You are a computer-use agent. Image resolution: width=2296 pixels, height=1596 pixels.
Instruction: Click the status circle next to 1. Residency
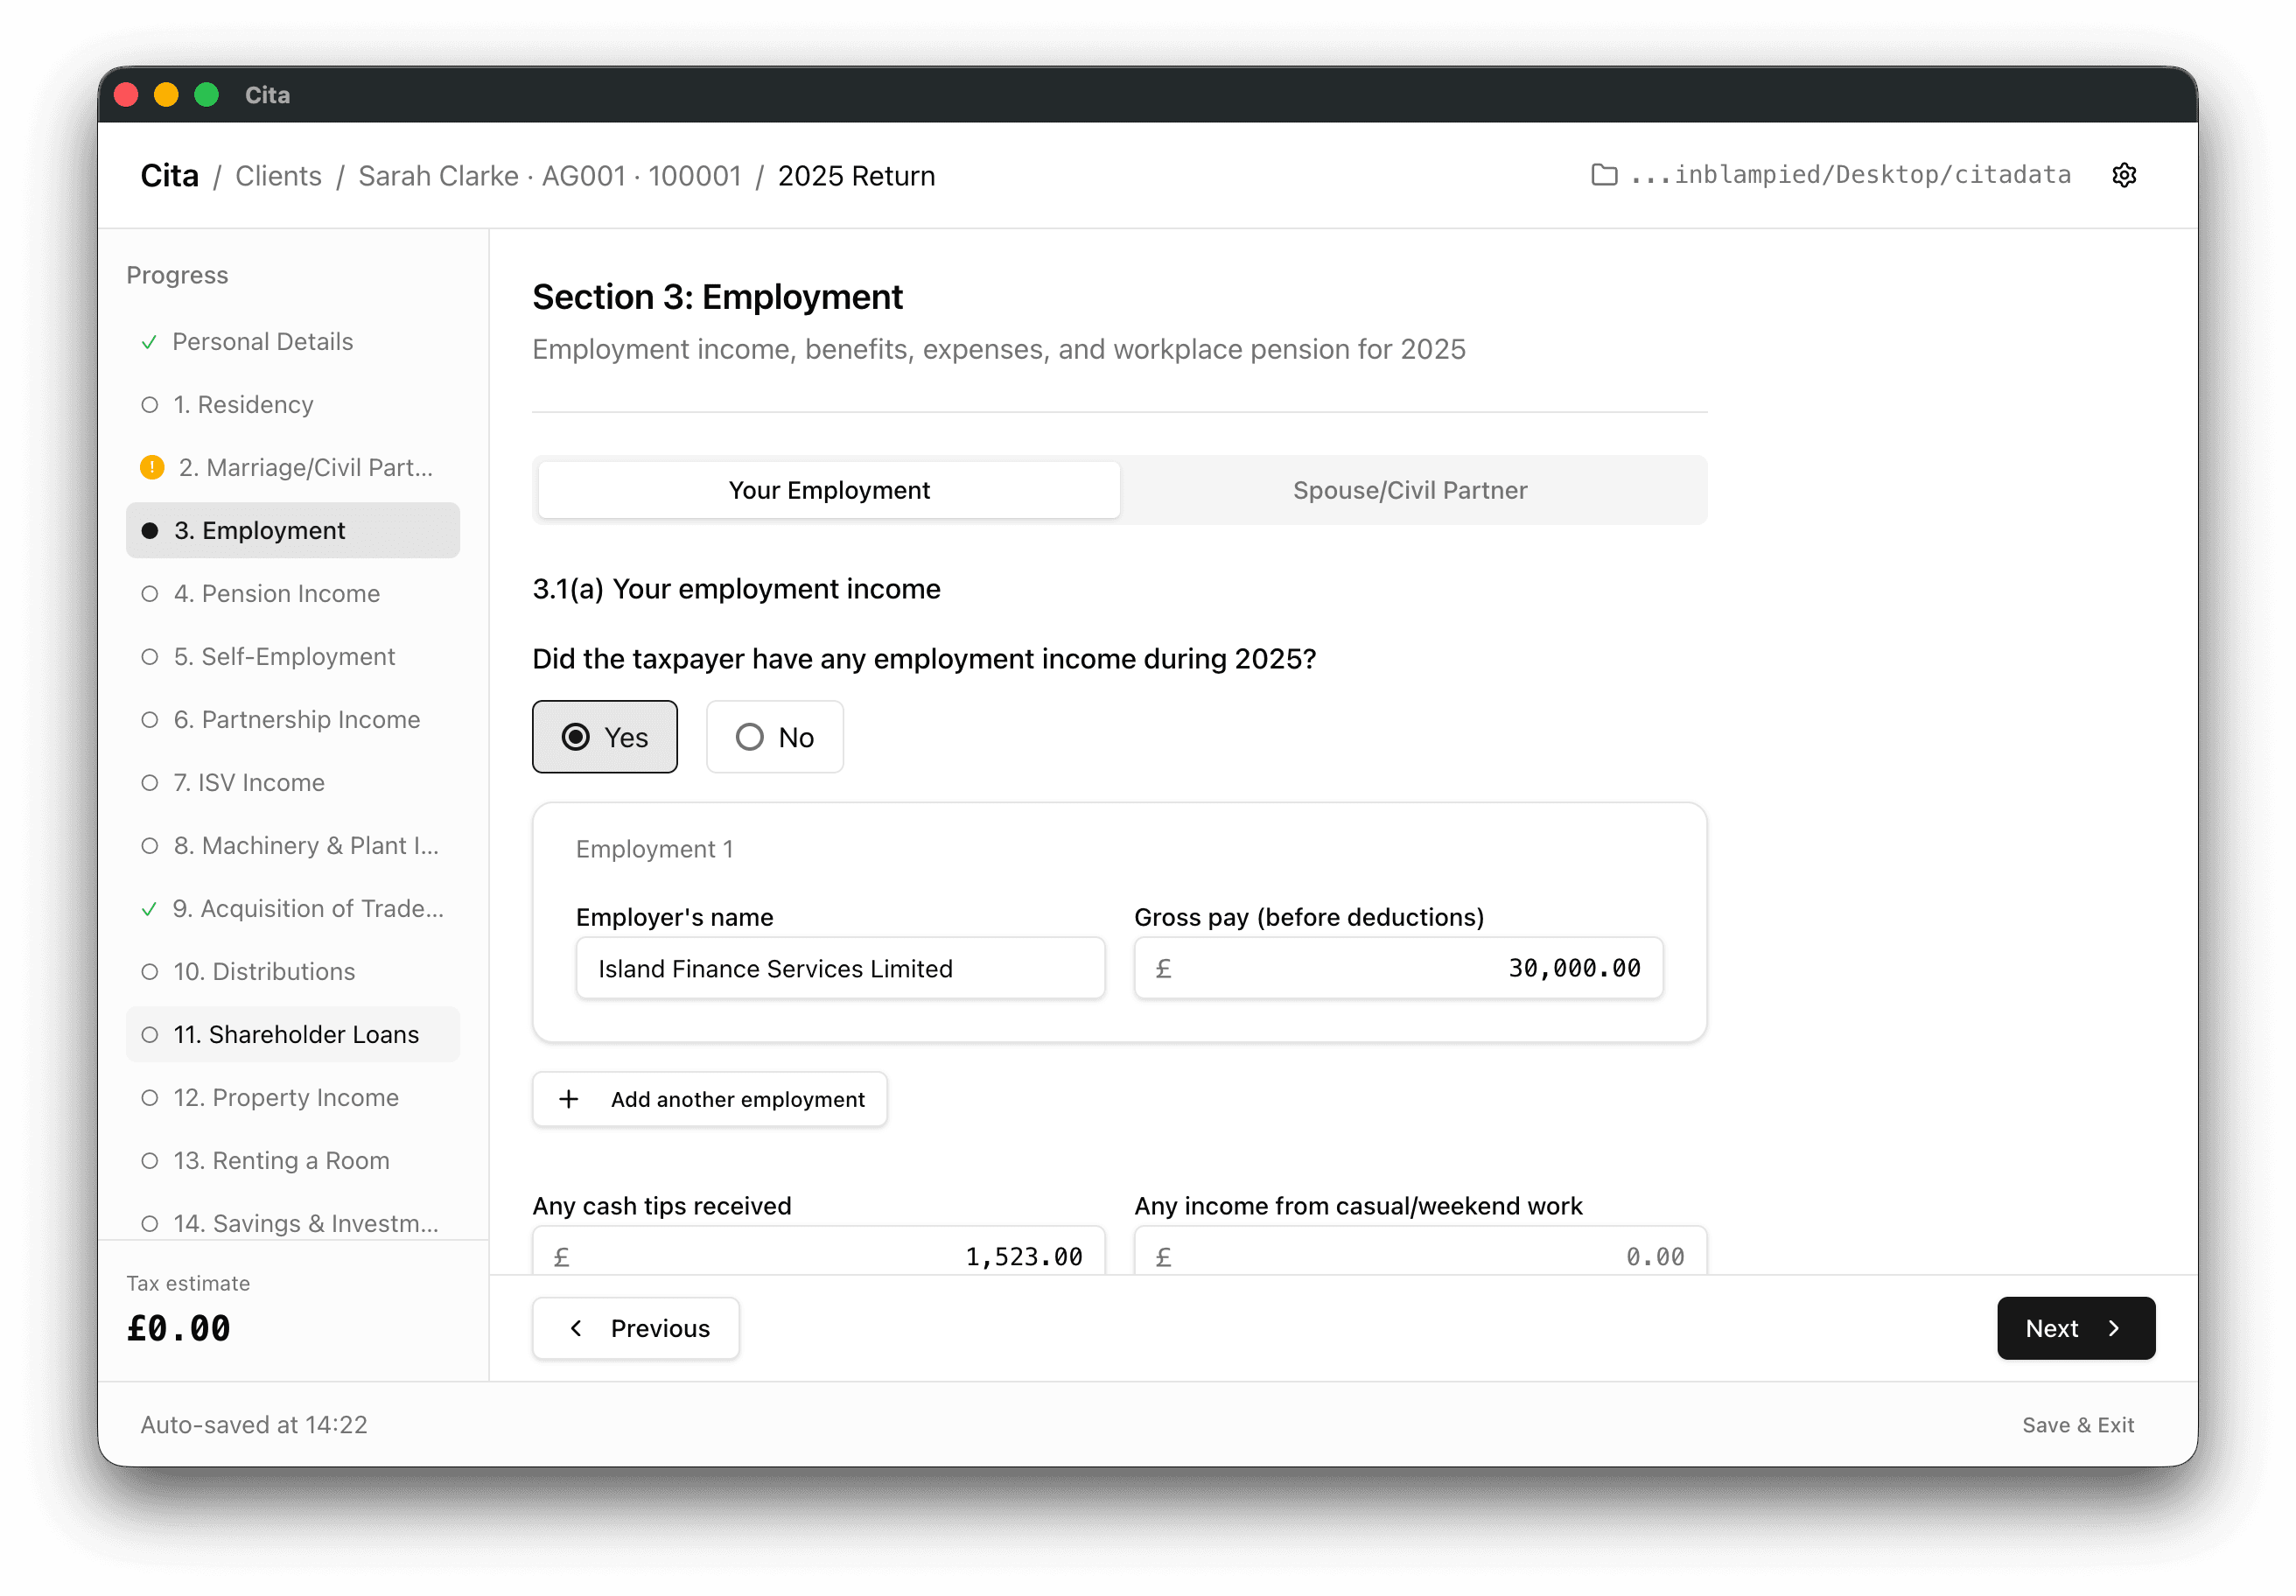pos(150,405)
